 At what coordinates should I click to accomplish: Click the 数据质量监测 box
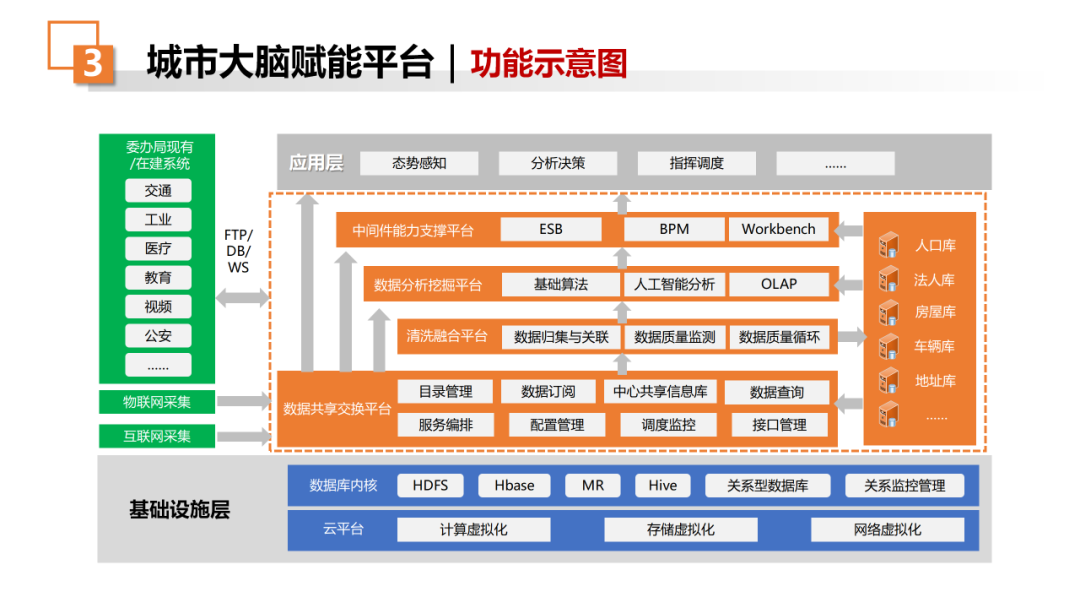674,337
